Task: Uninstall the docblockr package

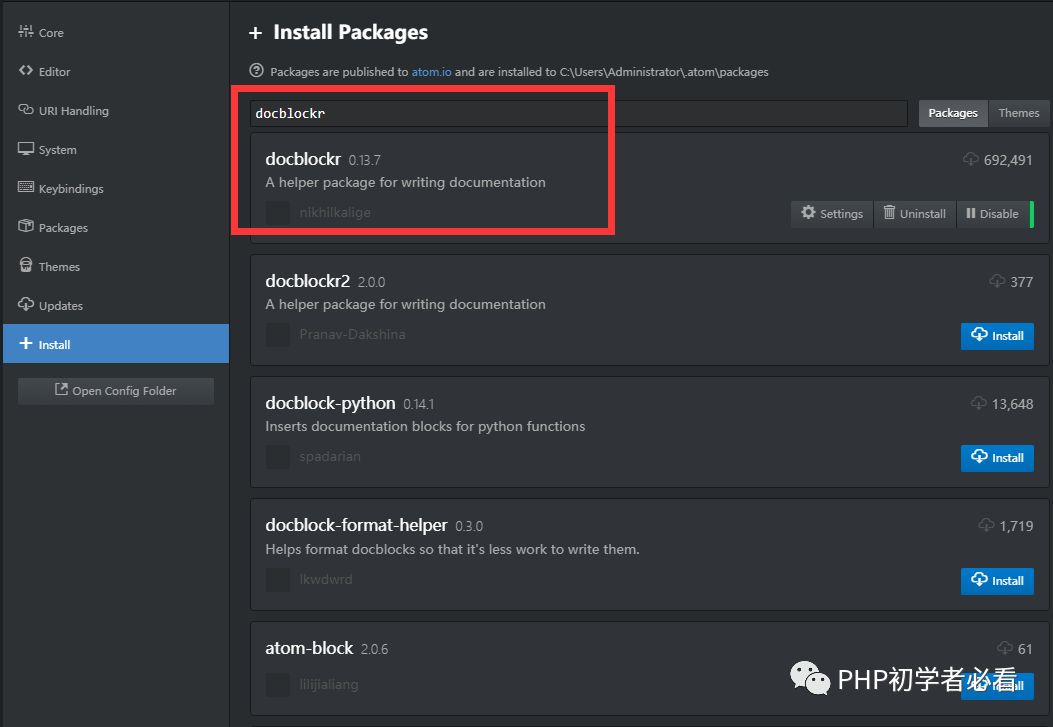Action: (x=914, y=213)
